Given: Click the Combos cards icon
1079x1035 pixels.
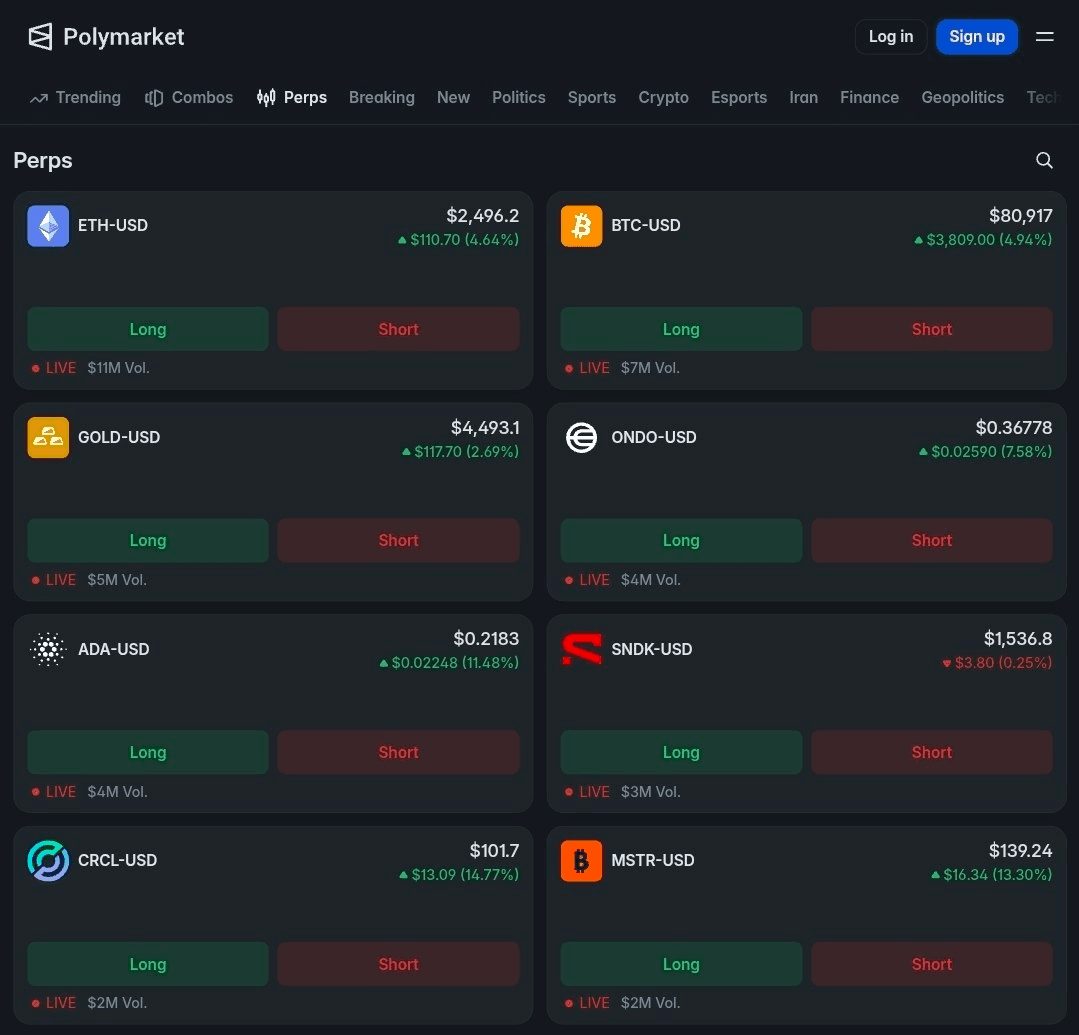Looking at the screenshot, I should (153, 98).
